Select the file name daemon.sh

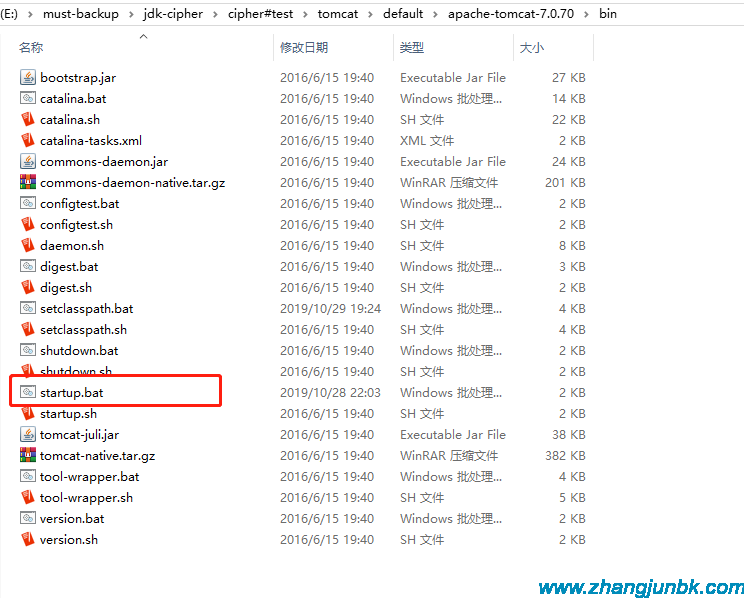click(72, 246)
